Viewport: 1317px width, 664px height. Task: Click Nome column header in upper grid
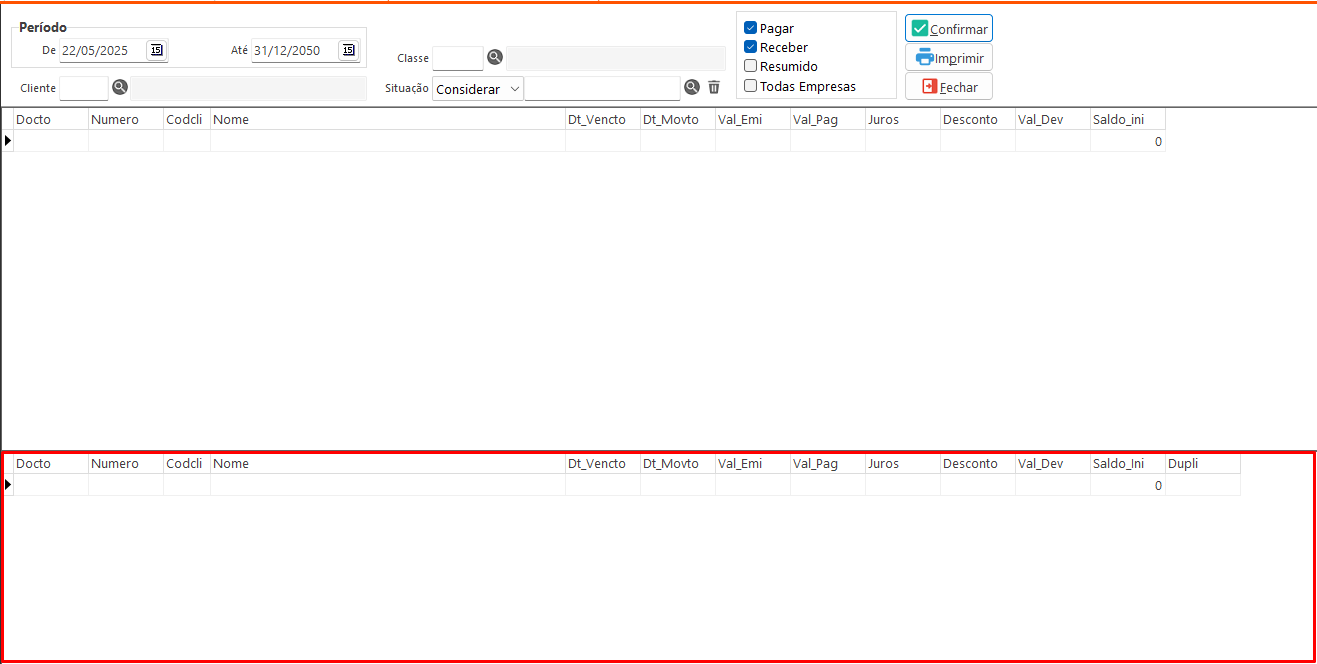(x=387, y=120)
